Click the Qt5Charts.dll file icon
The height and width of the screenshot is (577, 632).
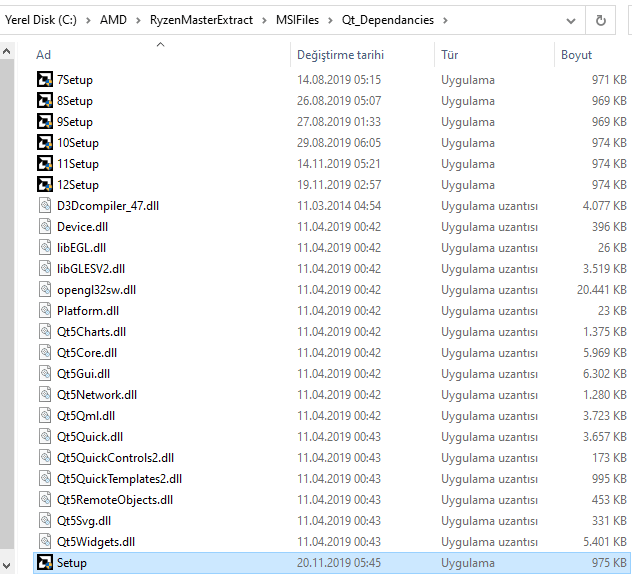[45, 331]
